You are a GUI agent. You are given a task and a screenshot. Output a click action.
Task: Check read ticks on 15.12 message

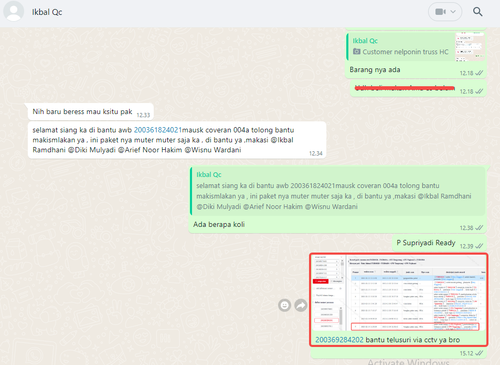pyautogui.click(x=479, y=353)
